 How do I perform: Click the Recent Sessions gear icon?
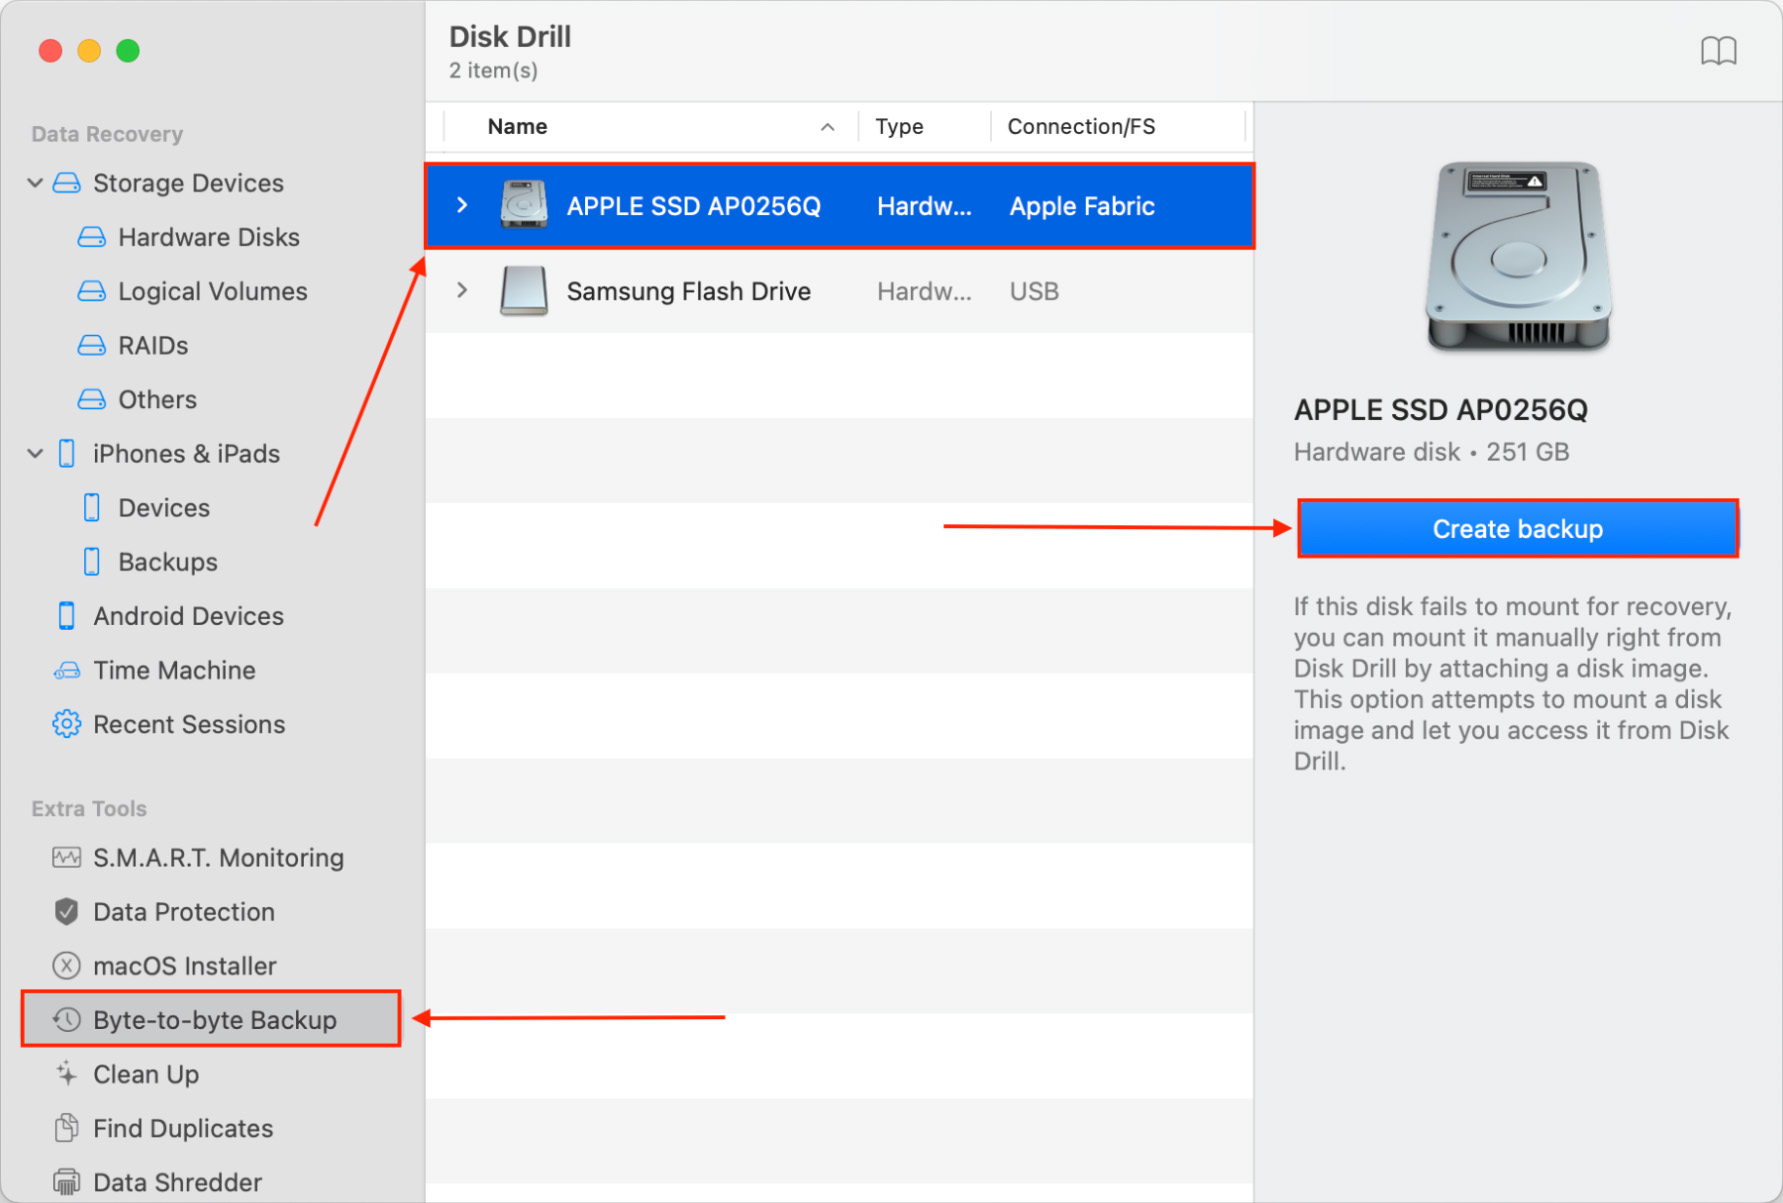[x=65, y=723]
